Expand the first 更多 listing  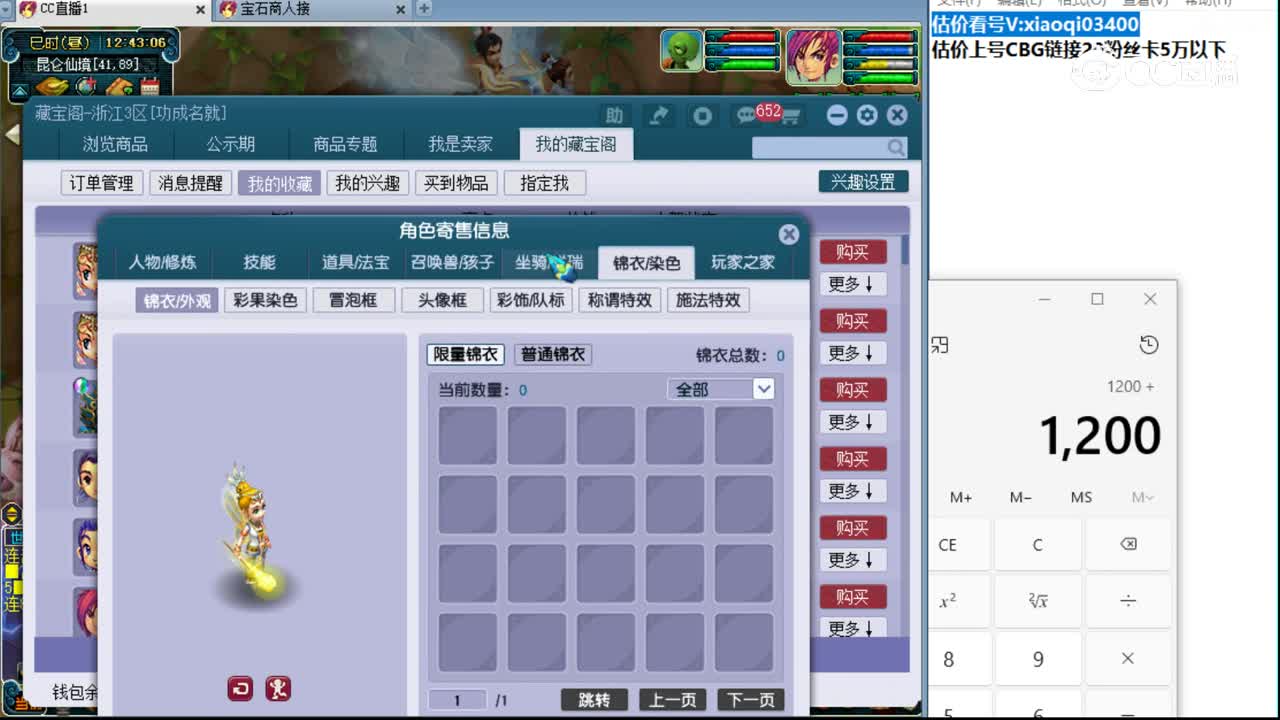[x=851, y=283]
